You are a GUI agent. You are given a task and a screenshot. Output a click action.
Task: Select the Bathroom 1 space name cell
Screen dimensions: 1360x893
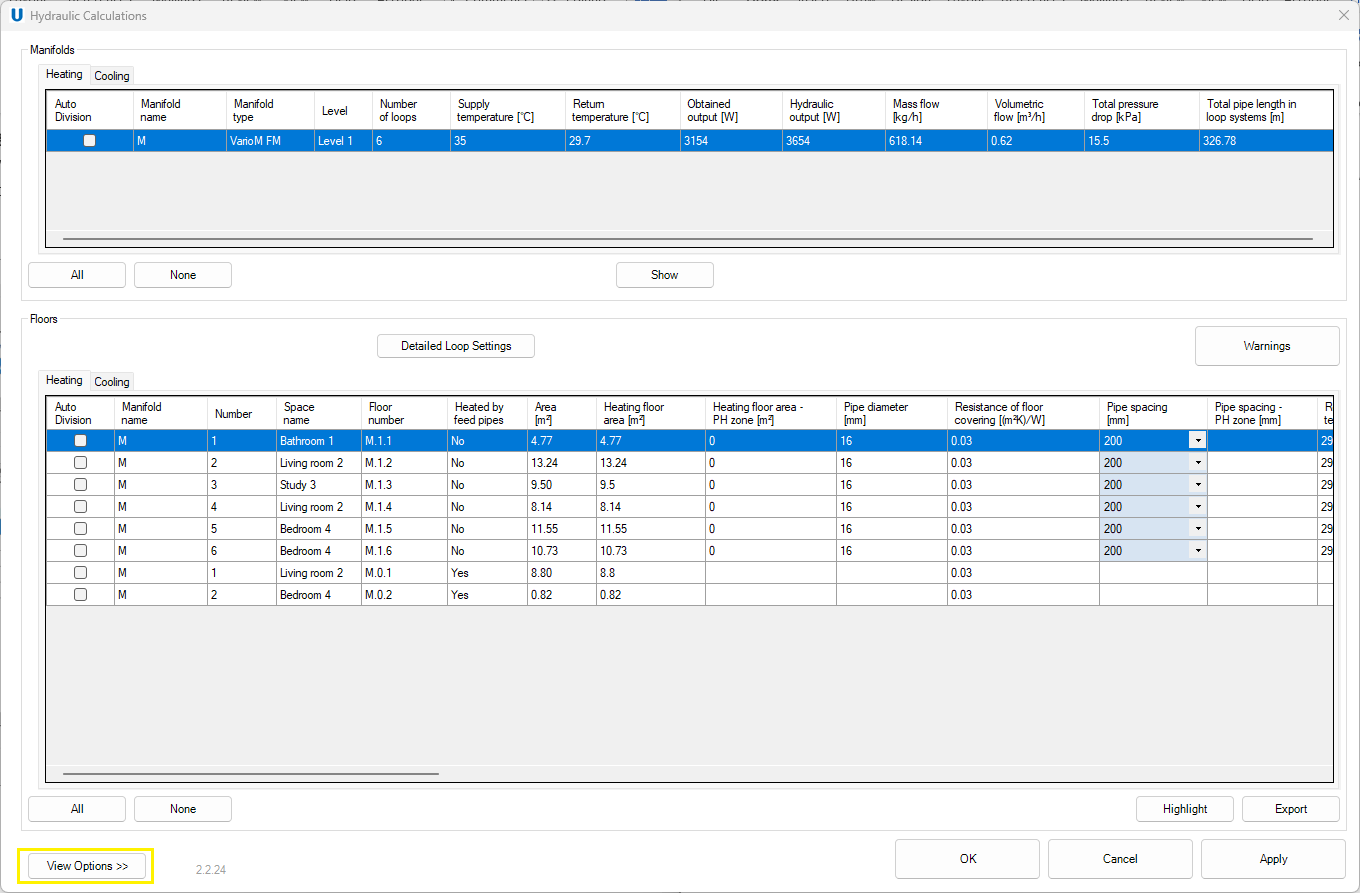pyautogui.click(x=319, y=440)
